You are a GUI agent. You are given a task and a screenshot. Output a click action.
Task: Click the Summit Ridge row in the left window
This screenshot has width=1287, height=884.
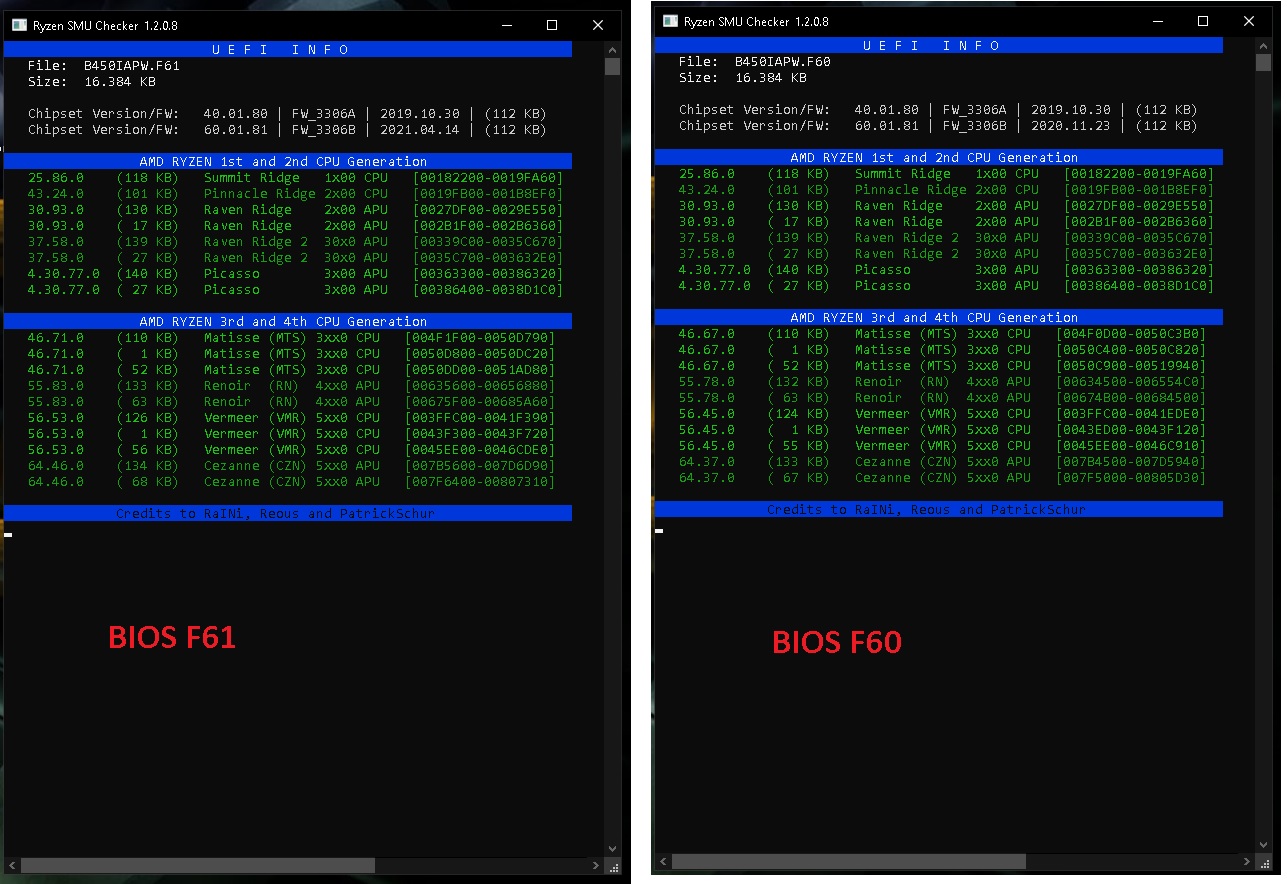click(295, 177)
